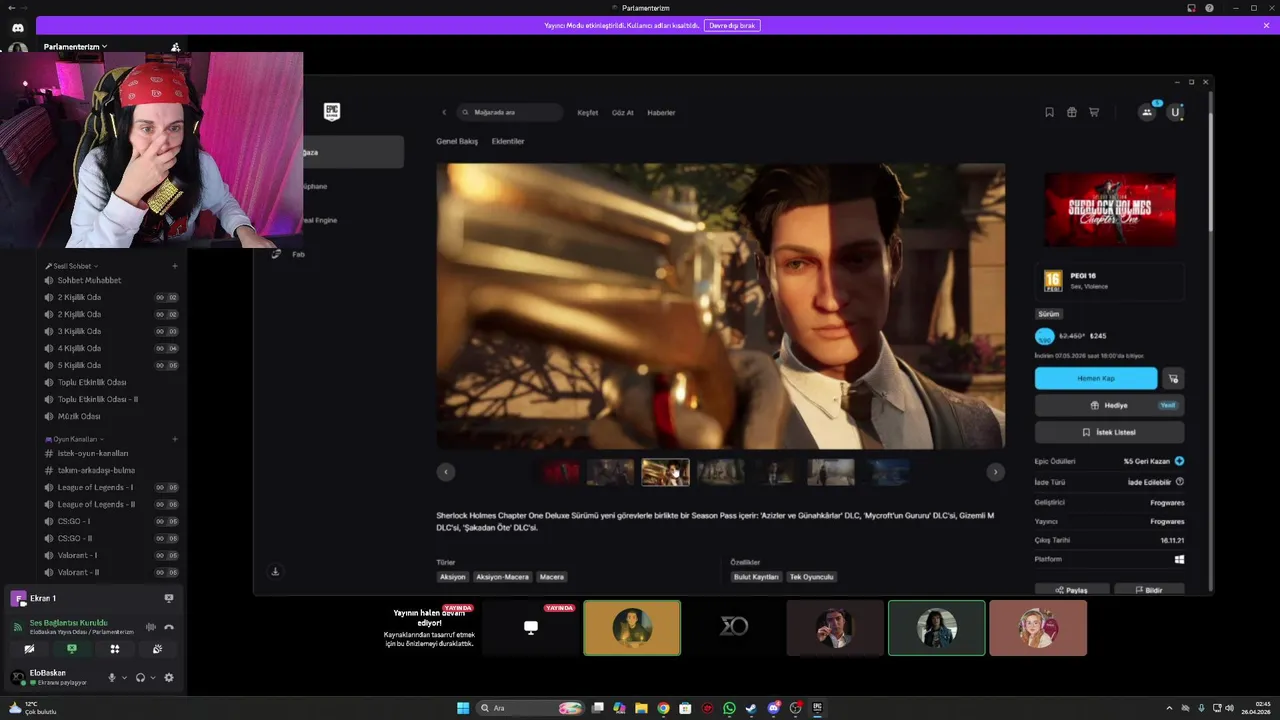Open the Windows Start menu
This screenshot has height=720, width=1280.
463,708
